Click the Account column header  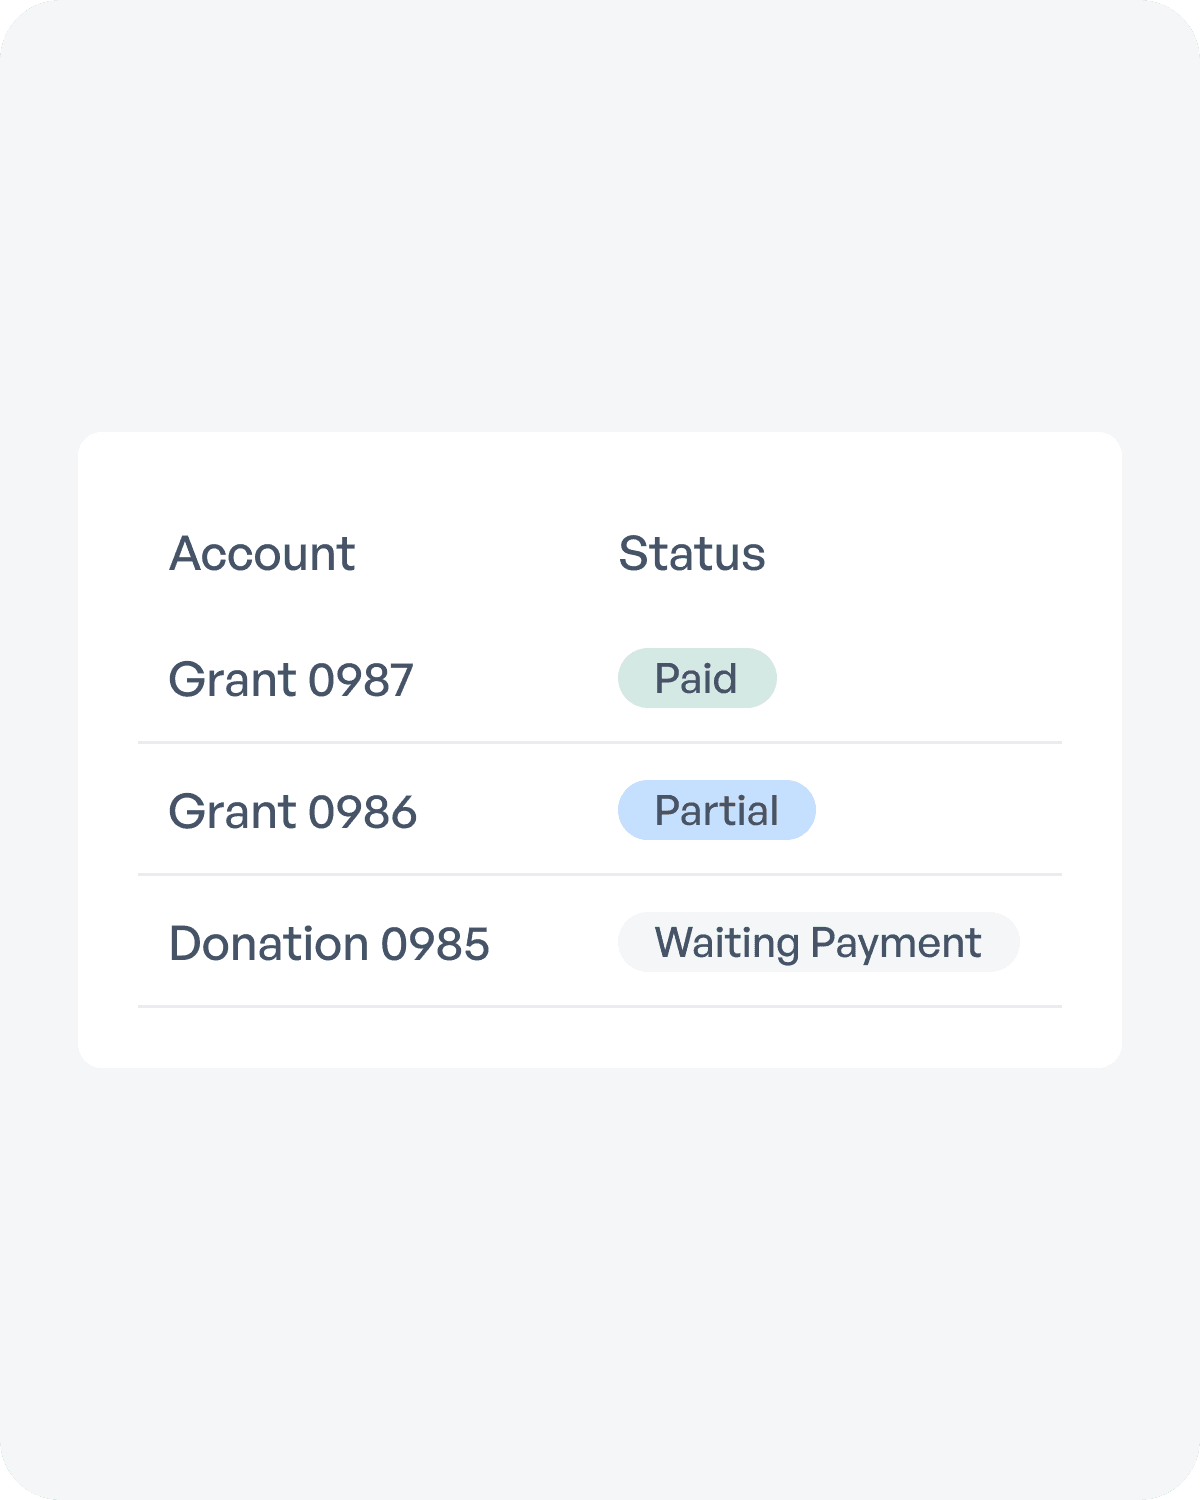pos(262,553)
